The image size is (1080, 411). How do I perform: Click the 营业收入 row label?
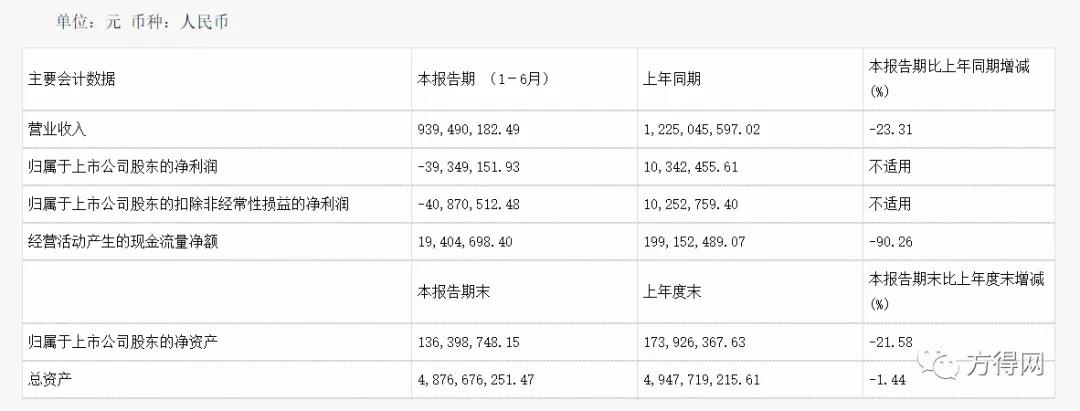click(x=58, y=129)
